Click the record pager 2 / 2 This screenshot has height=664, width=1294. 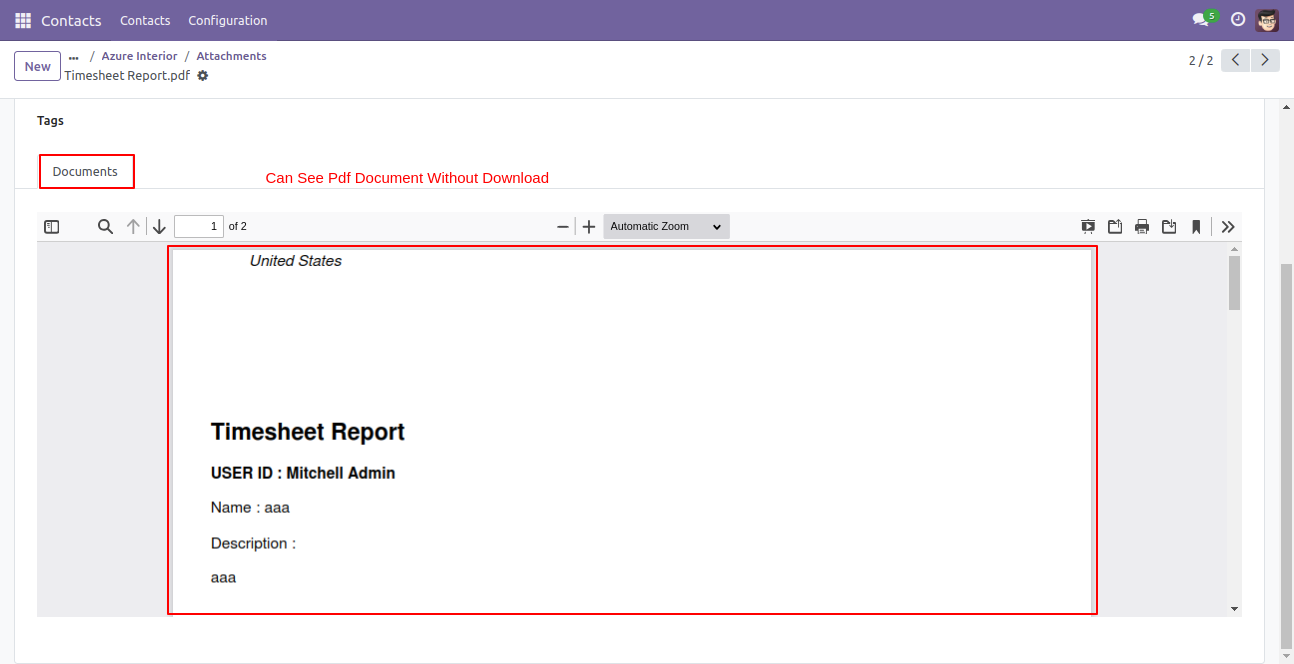coord(1201,61)
